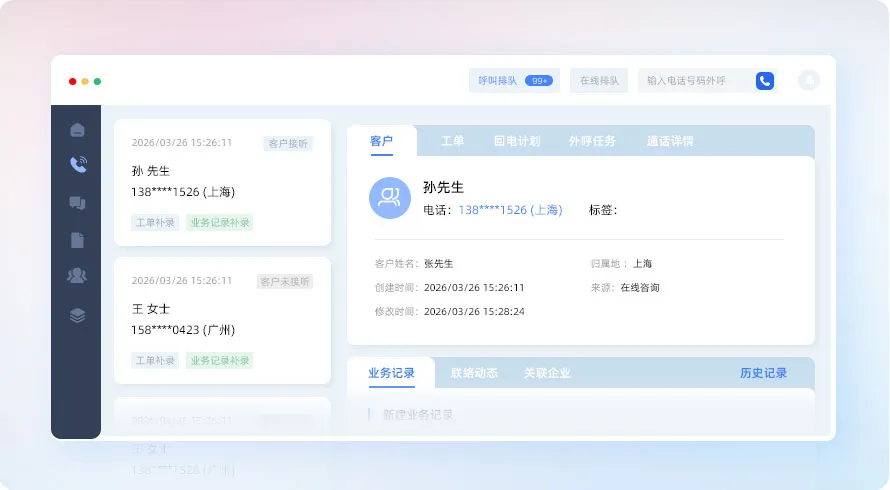Click modified time 2026/03/26 15:28:24
The image size is (890, 490).
pos(474,311)
